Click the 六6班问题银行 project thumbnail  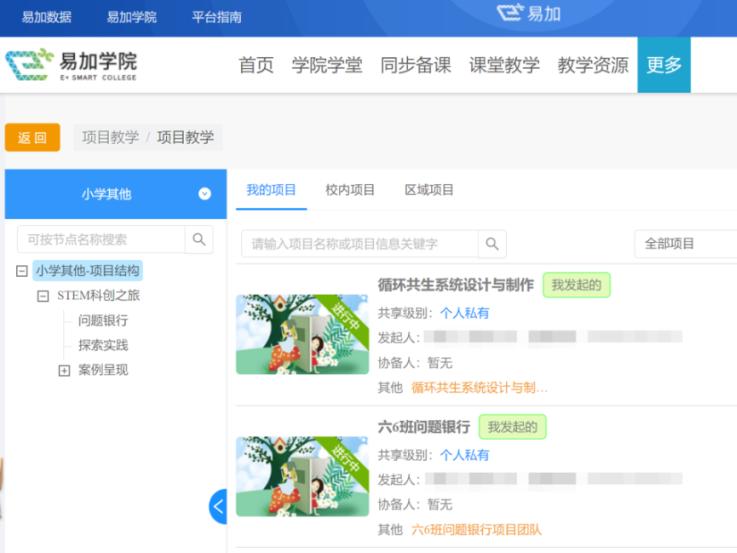pyautogui.click(x=302, y=475)
